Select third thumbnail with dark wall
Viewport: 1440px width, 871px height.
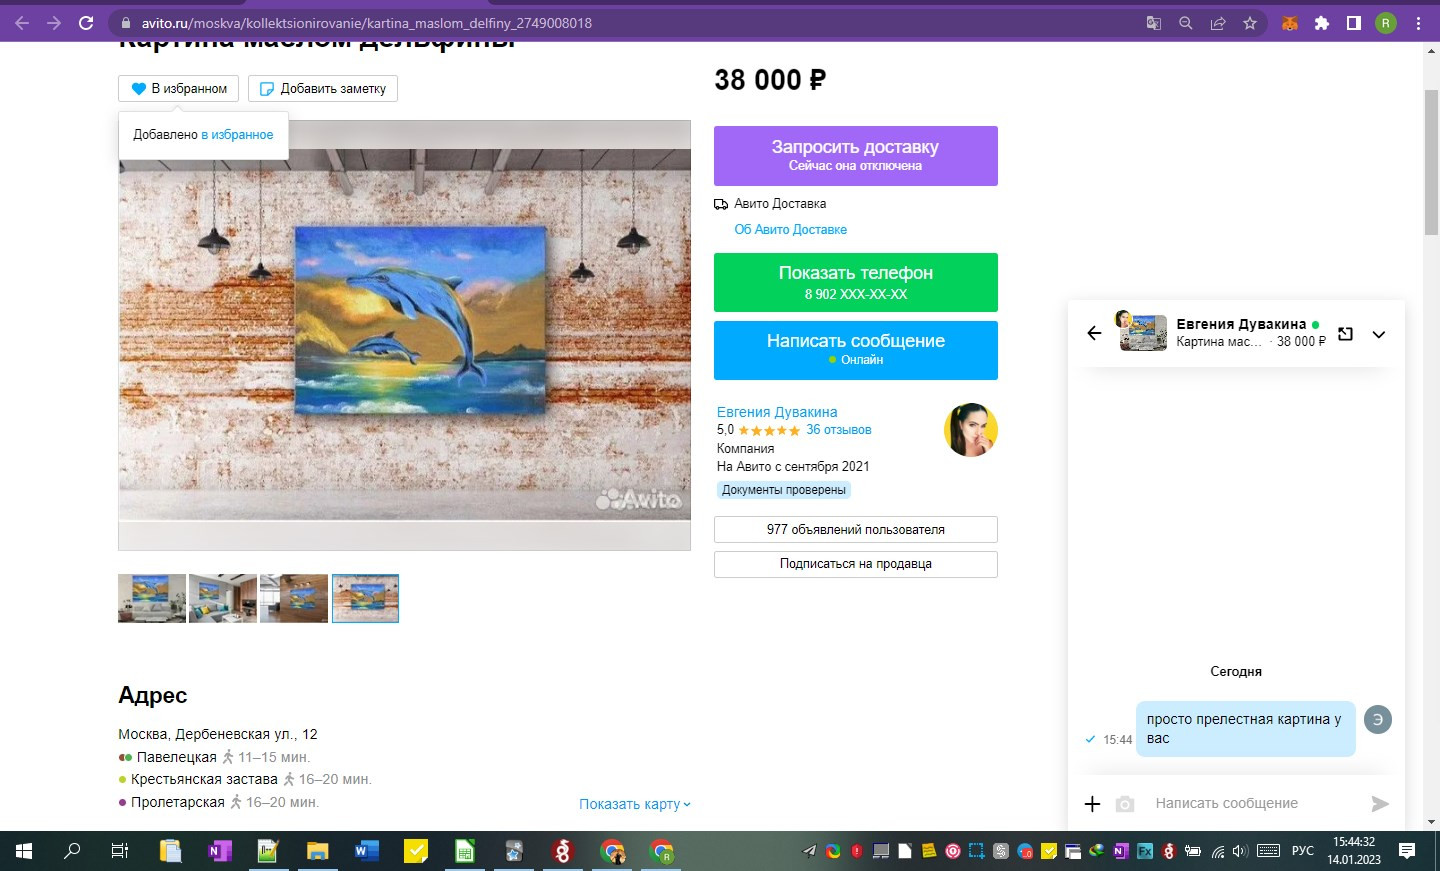click(x=294, y=598)
